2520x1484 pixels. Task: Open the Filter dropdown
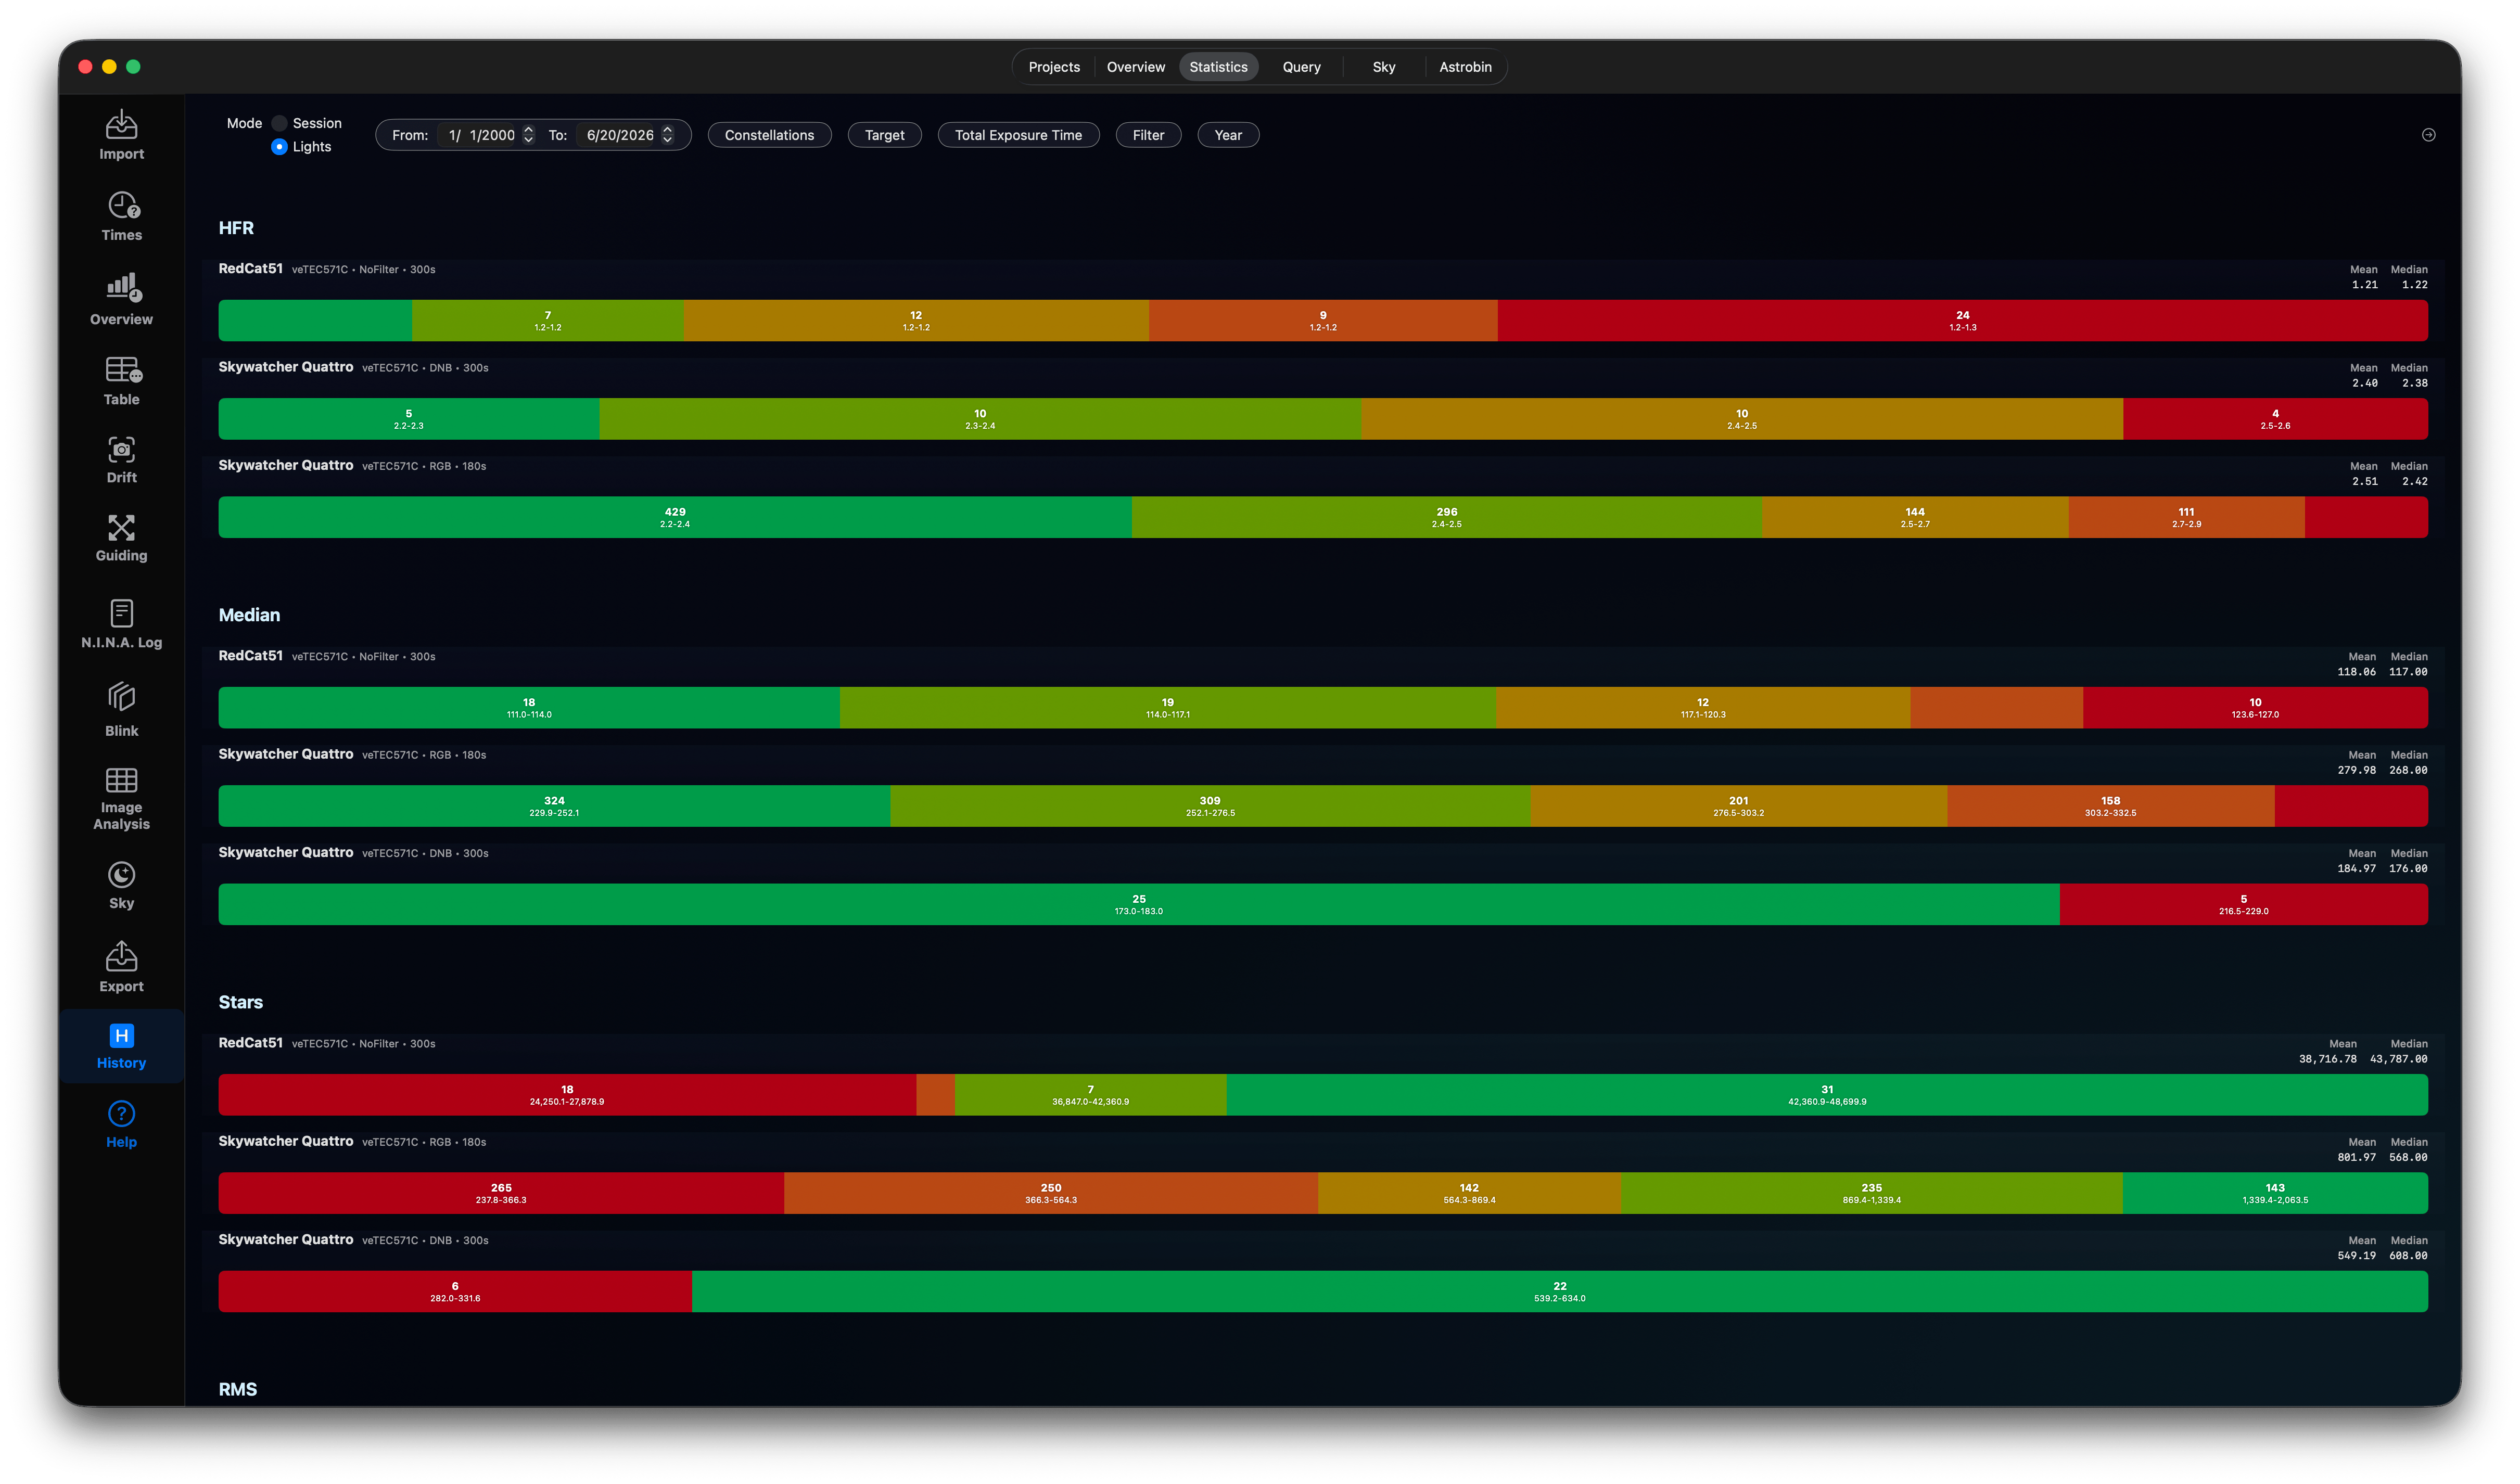coord(1148,135)
